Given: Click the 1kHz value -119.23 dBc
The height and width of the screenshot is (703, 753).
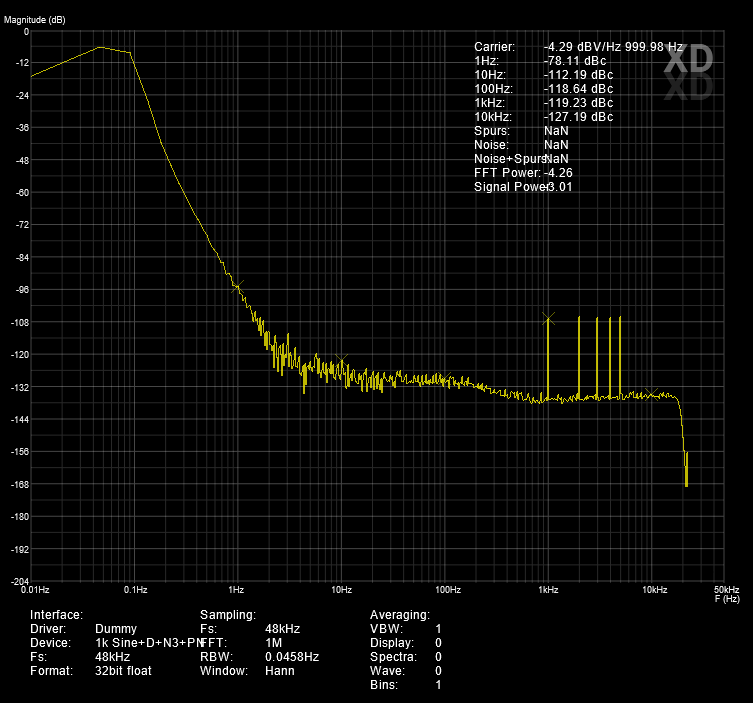Looking at the screenshot, I should (x=578, y=103).
